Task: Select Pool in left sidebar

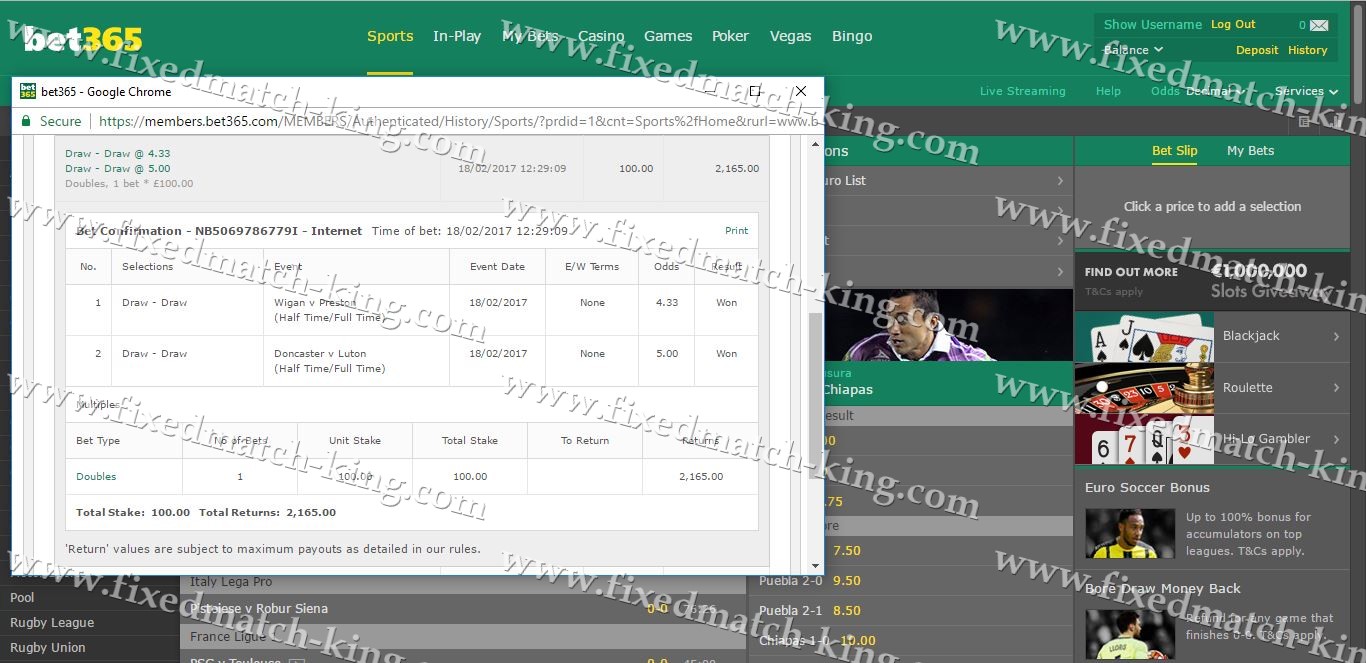Action: (x=22, y=598)
